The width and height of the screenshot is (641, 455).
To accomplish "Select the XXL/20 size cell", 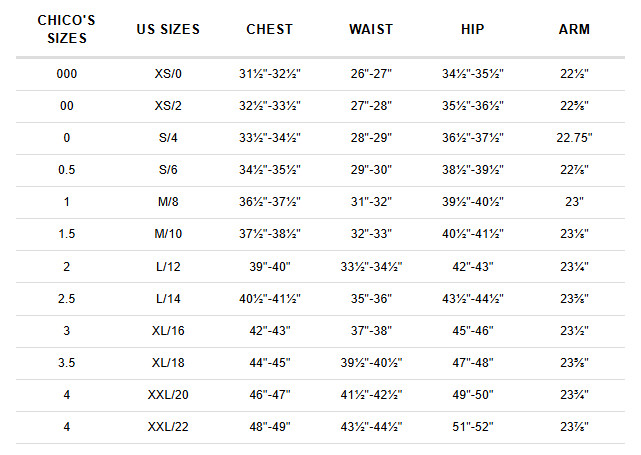I will 168,395.
